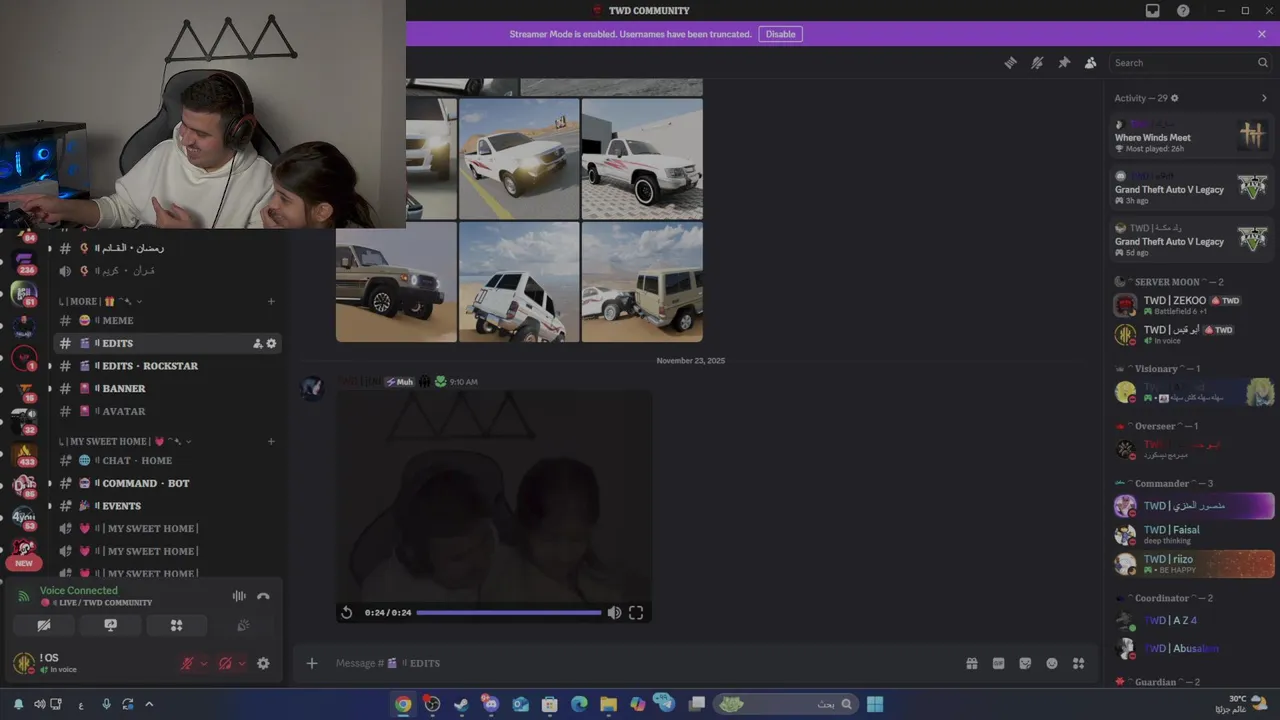1280x720 pixels.
Task: Mute the video volume icon
Action: pos(614,612)
